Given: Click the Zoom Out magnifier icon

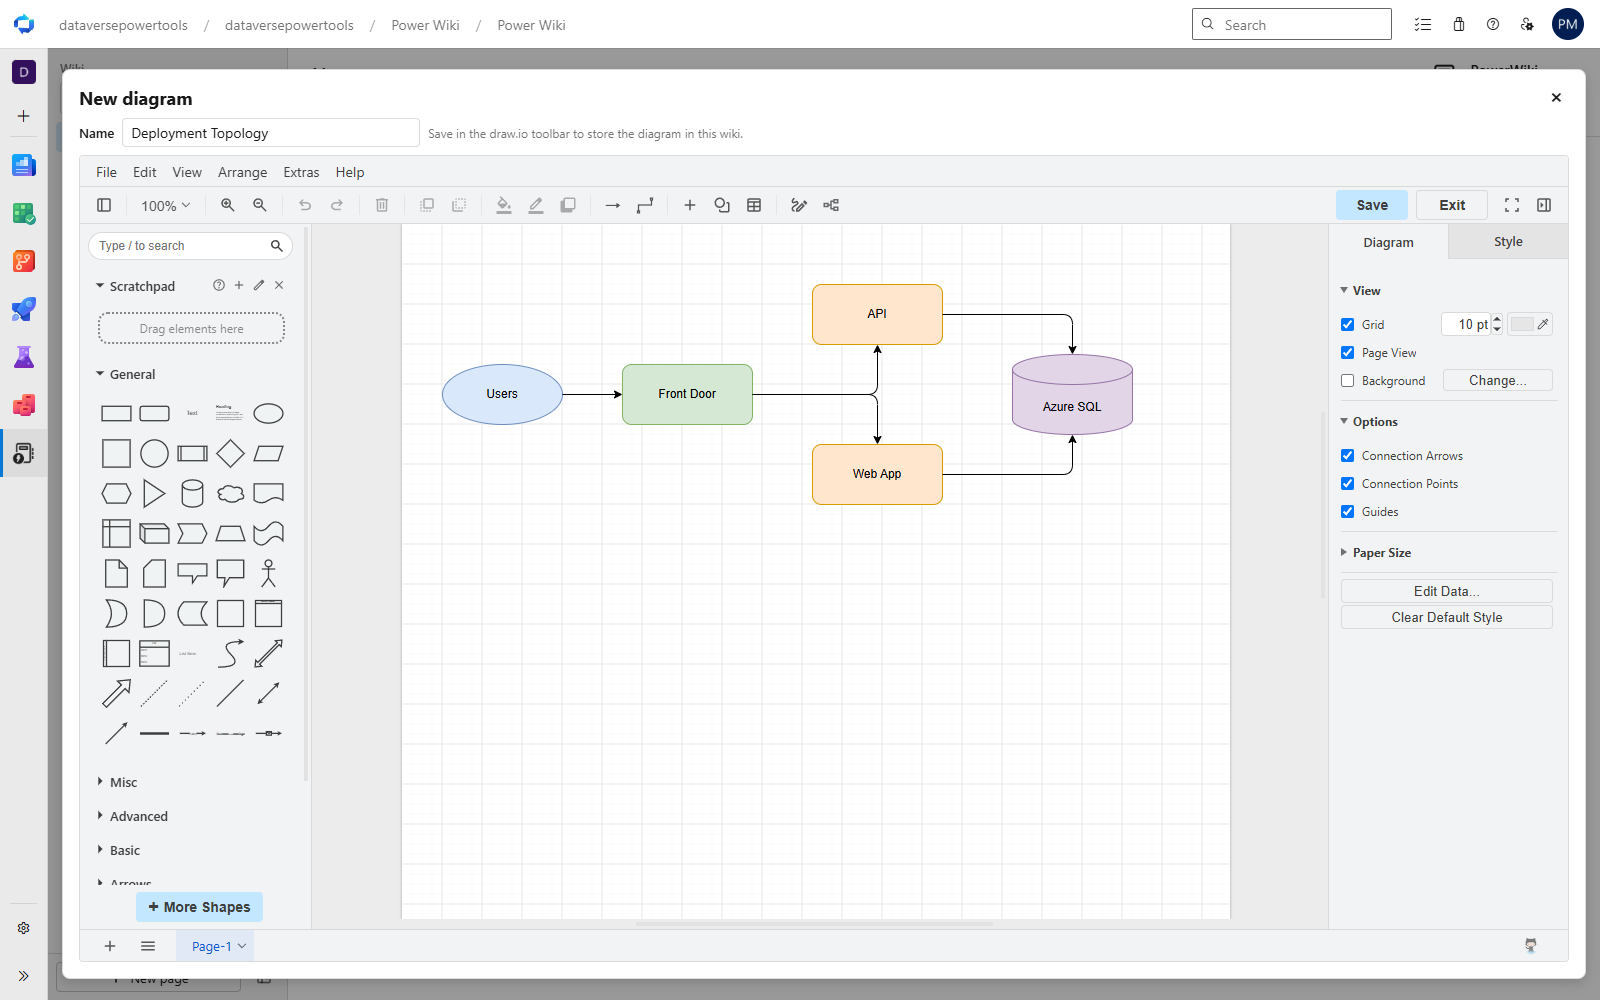Looking at the screenshot, I should (260, 205).
